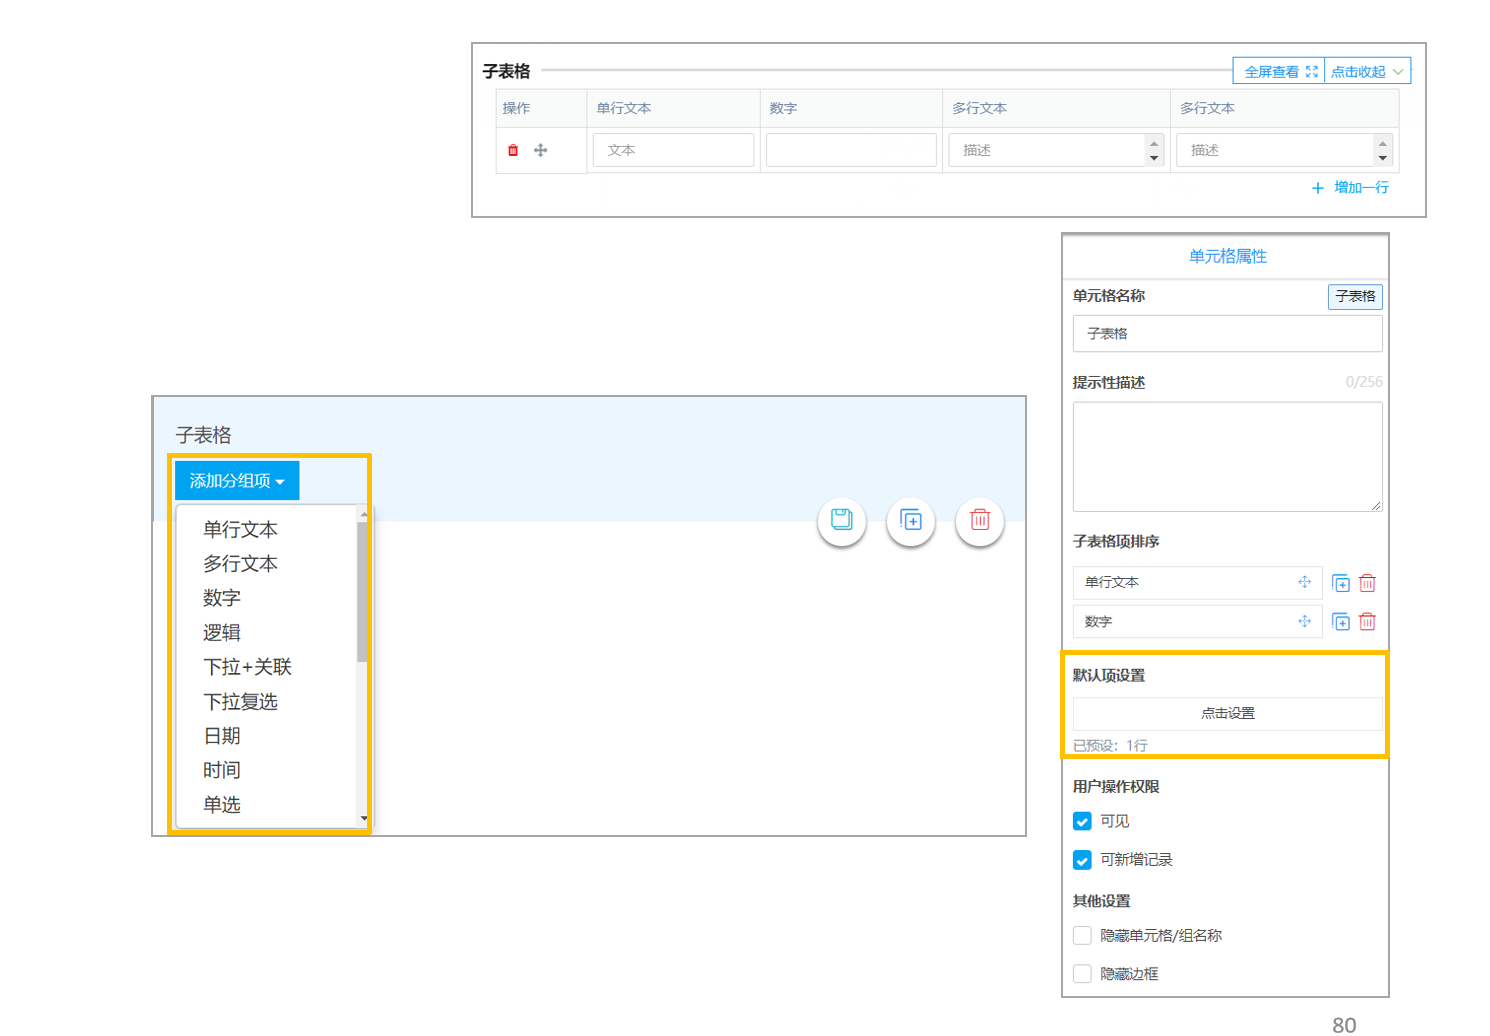
Task: Enable 隐藏单元格/组名称 option
Action: point(1082,936)
